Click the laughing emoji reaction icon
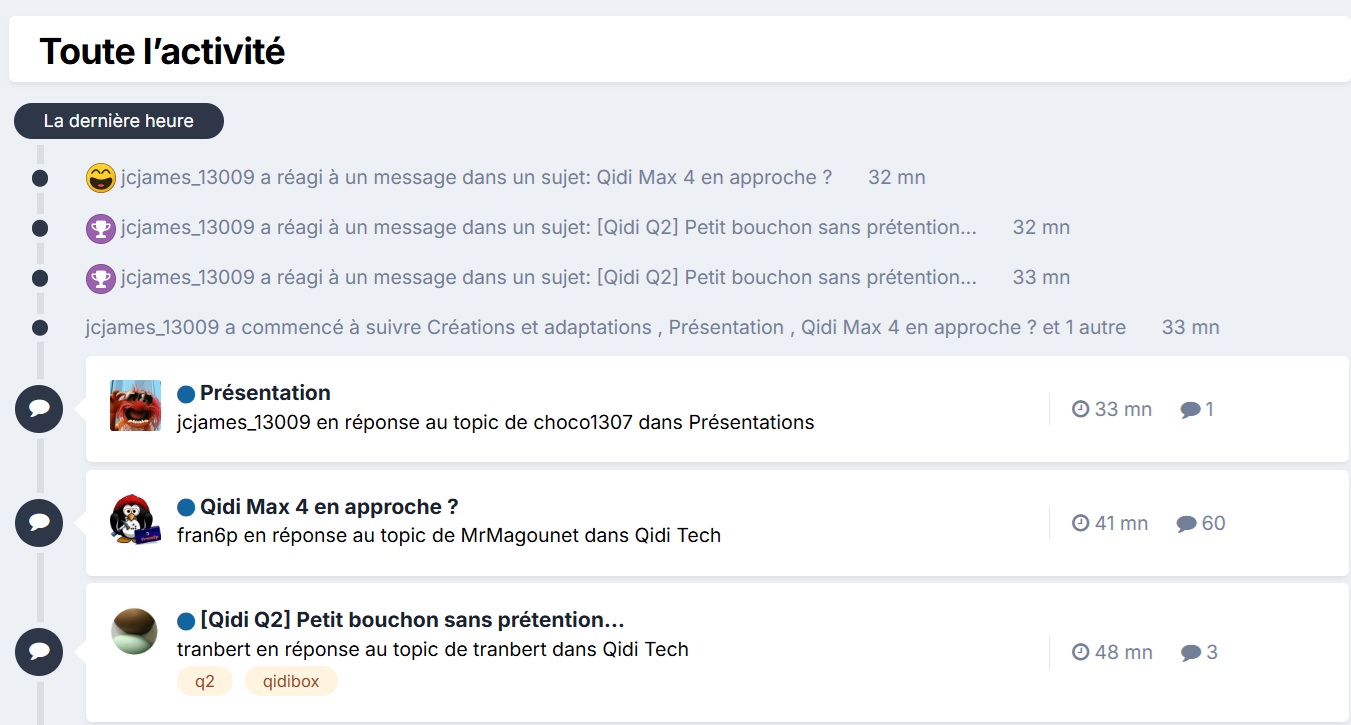 (x=101, y=178)
